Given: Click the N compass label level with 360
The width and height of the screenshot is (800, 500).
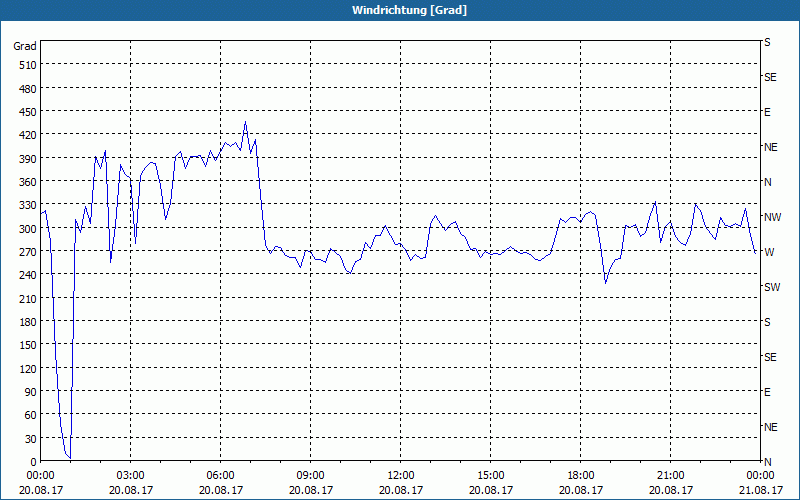Looking at the screenshot, I should click(x=767, y=182).
